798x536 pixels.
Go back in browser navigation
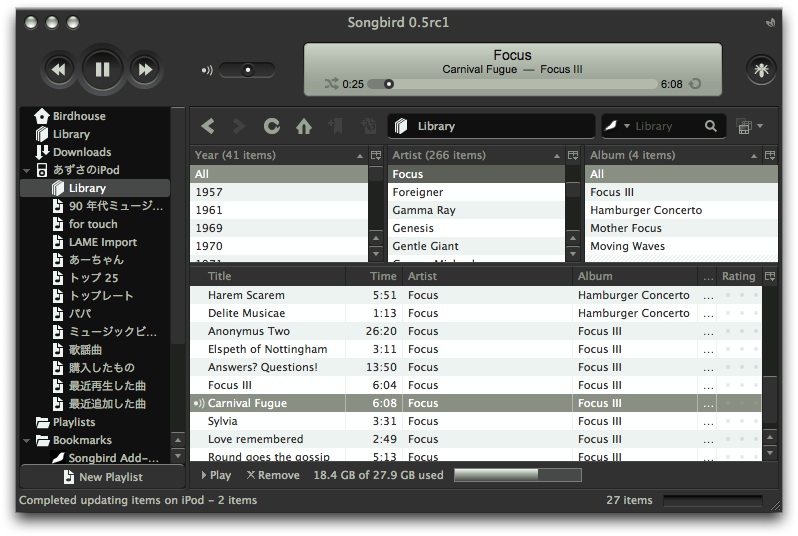click(208, 126)
